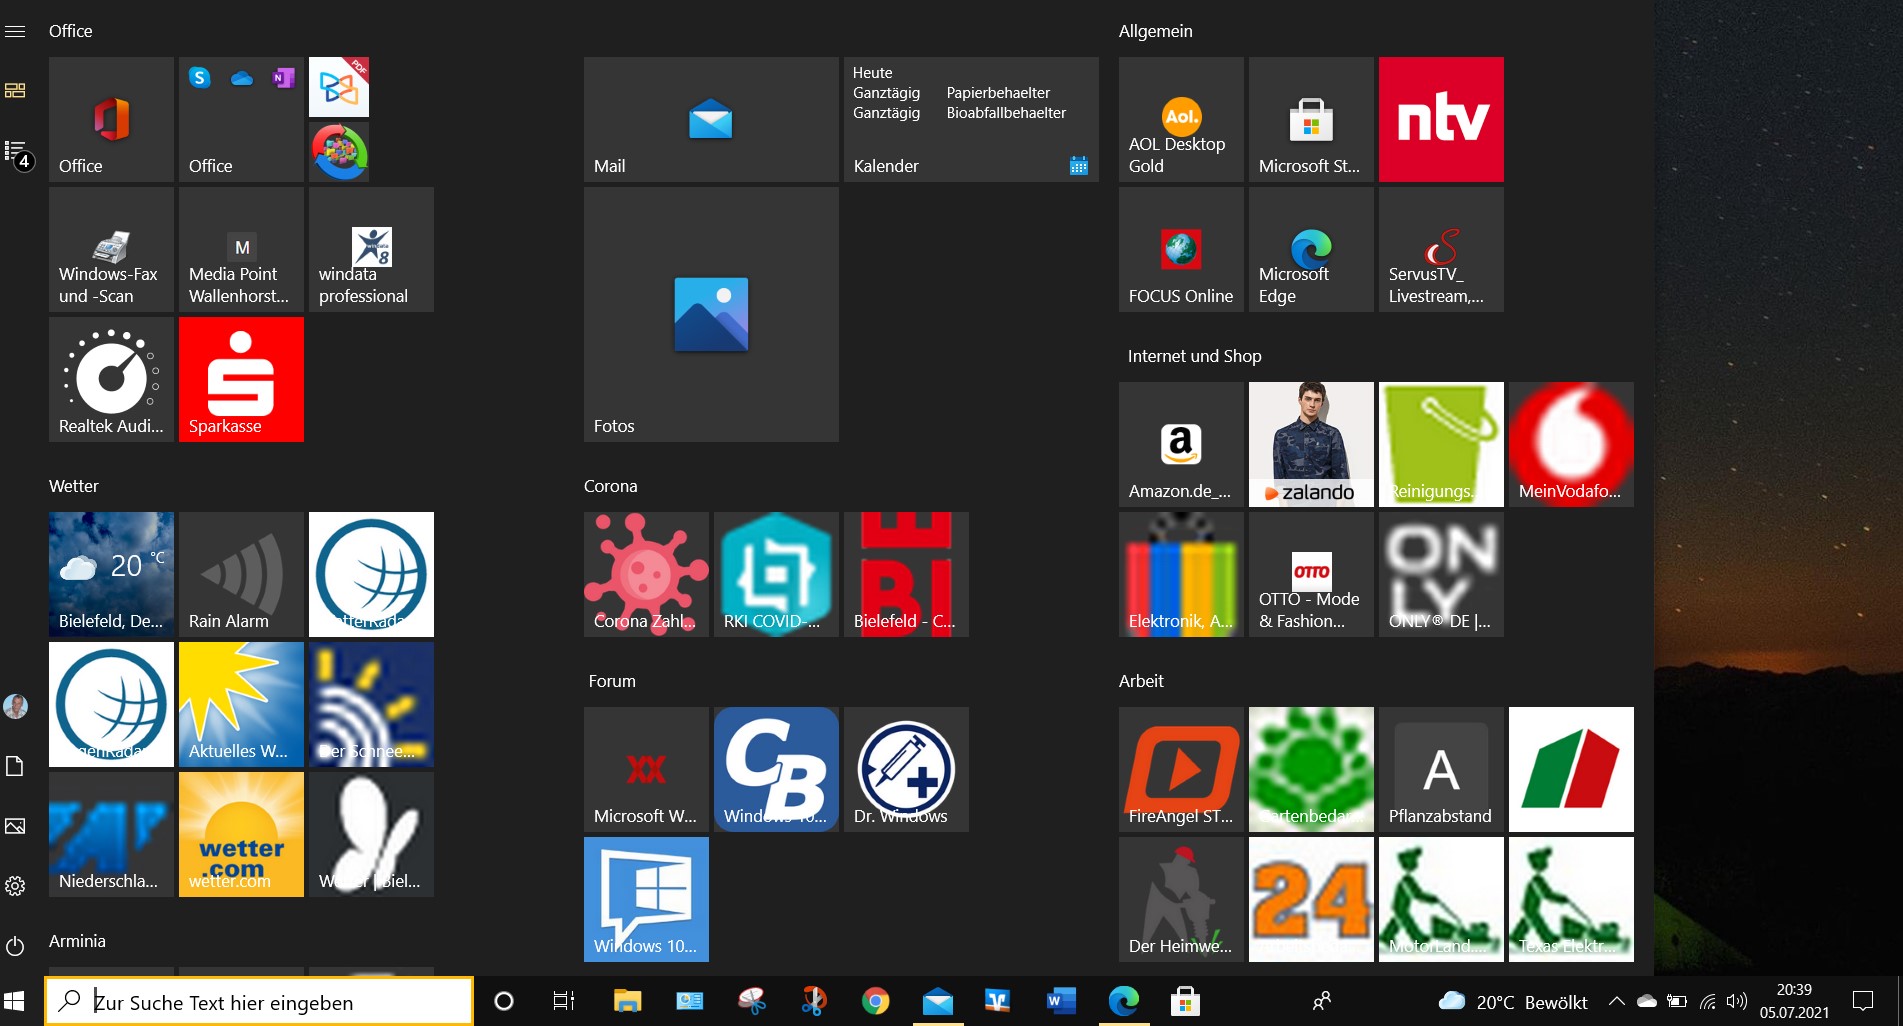Open the zalando tile
Image resolution: width=1903 pixels, height=1026 pixels.
(x=1311, y=444)
